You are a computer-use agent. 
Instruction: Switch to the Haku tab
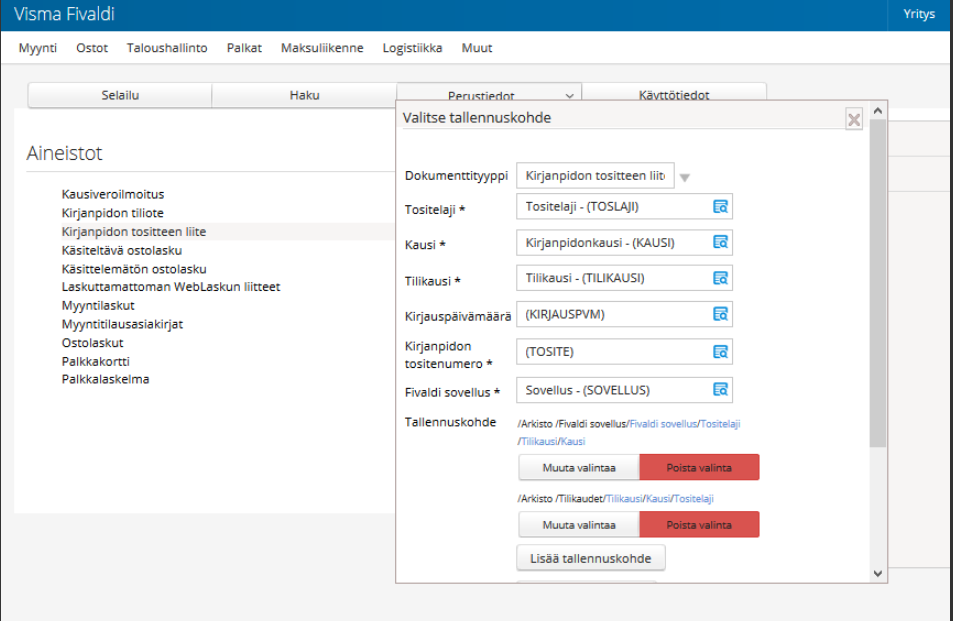pos(304,95)
